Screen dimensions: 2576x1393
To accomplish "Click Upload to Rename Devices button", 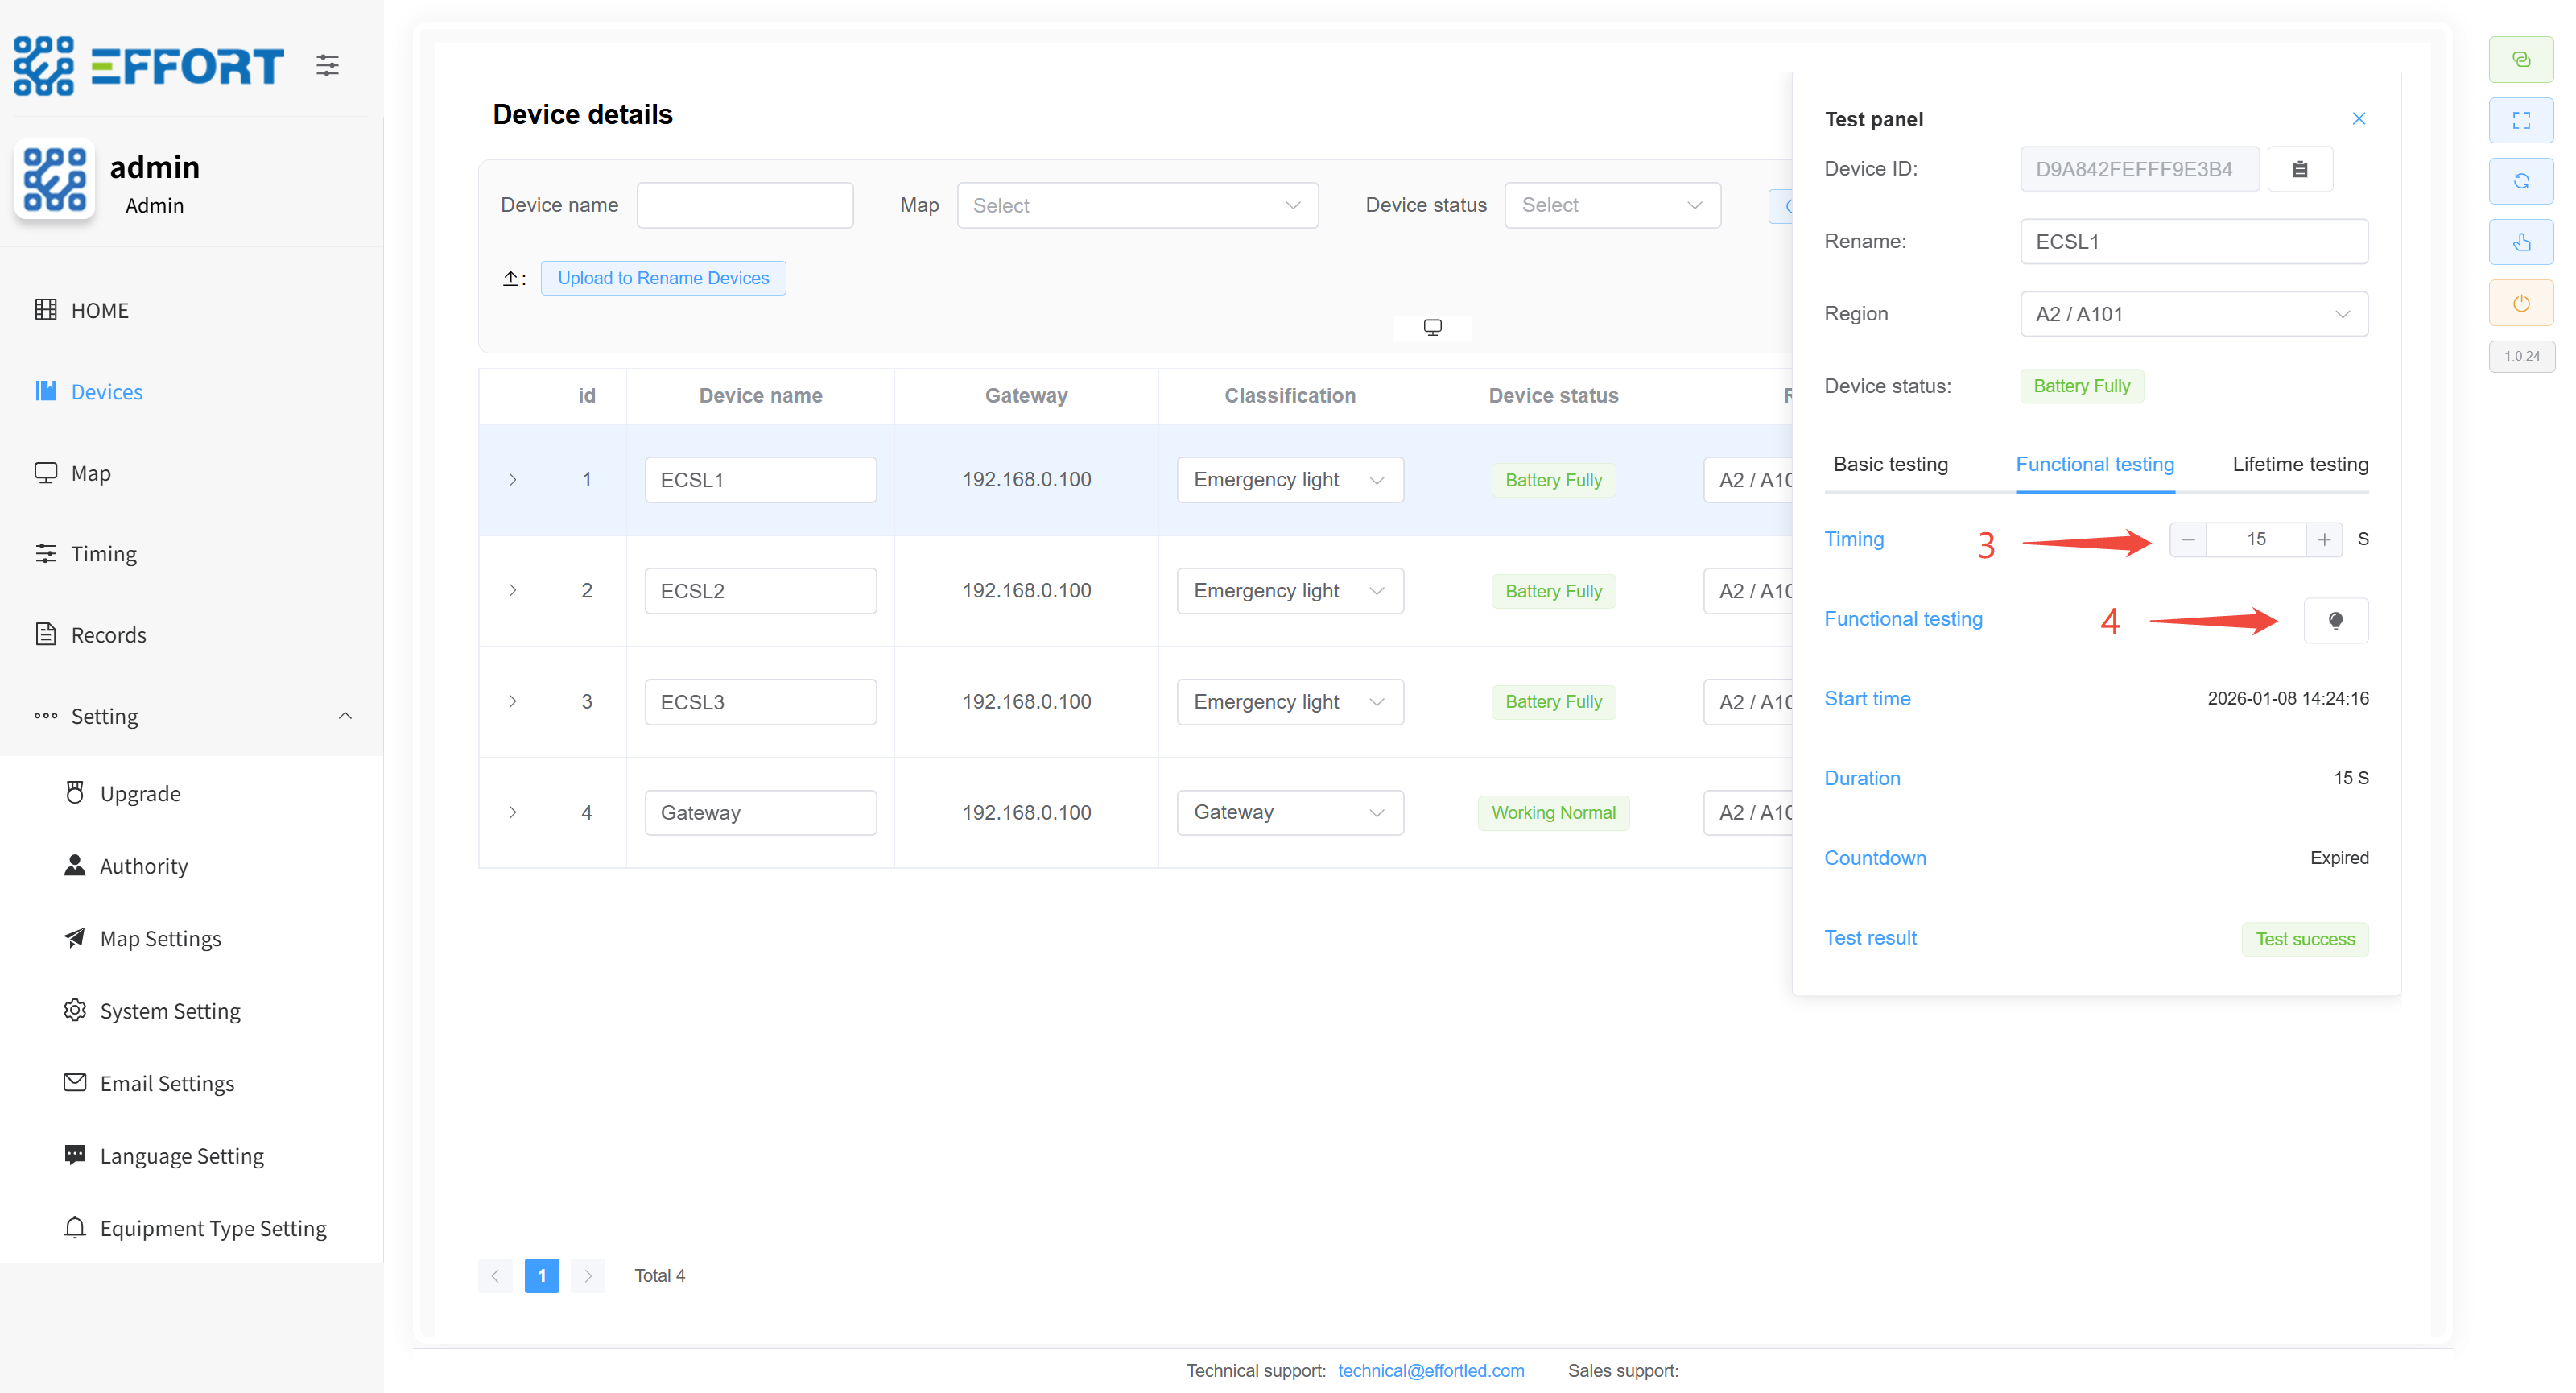I will point(663,278).
